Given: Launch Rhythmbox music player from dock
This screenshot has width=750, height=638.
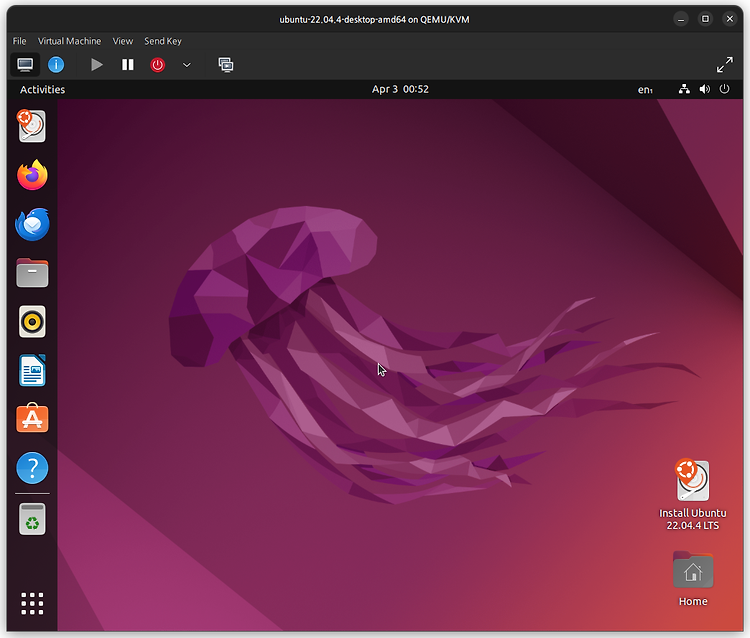Looking at the screenshot, I should point(32,321).
